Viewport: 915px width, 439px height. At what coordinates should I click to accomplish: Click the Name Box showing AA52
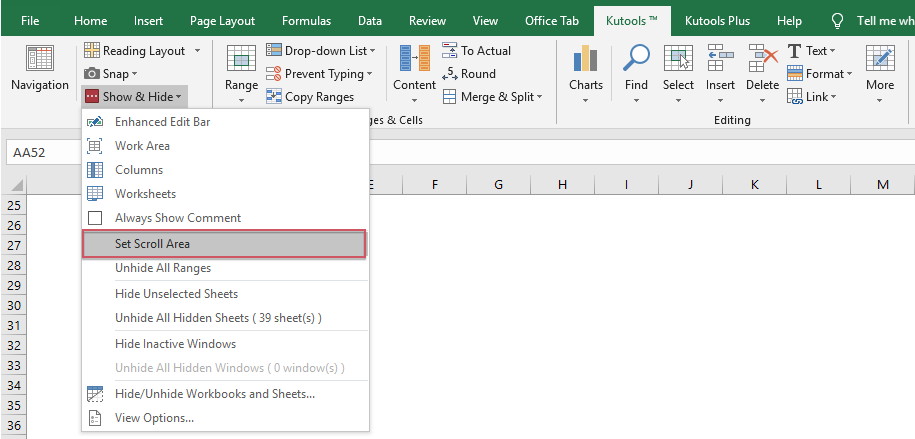(42, 153)
